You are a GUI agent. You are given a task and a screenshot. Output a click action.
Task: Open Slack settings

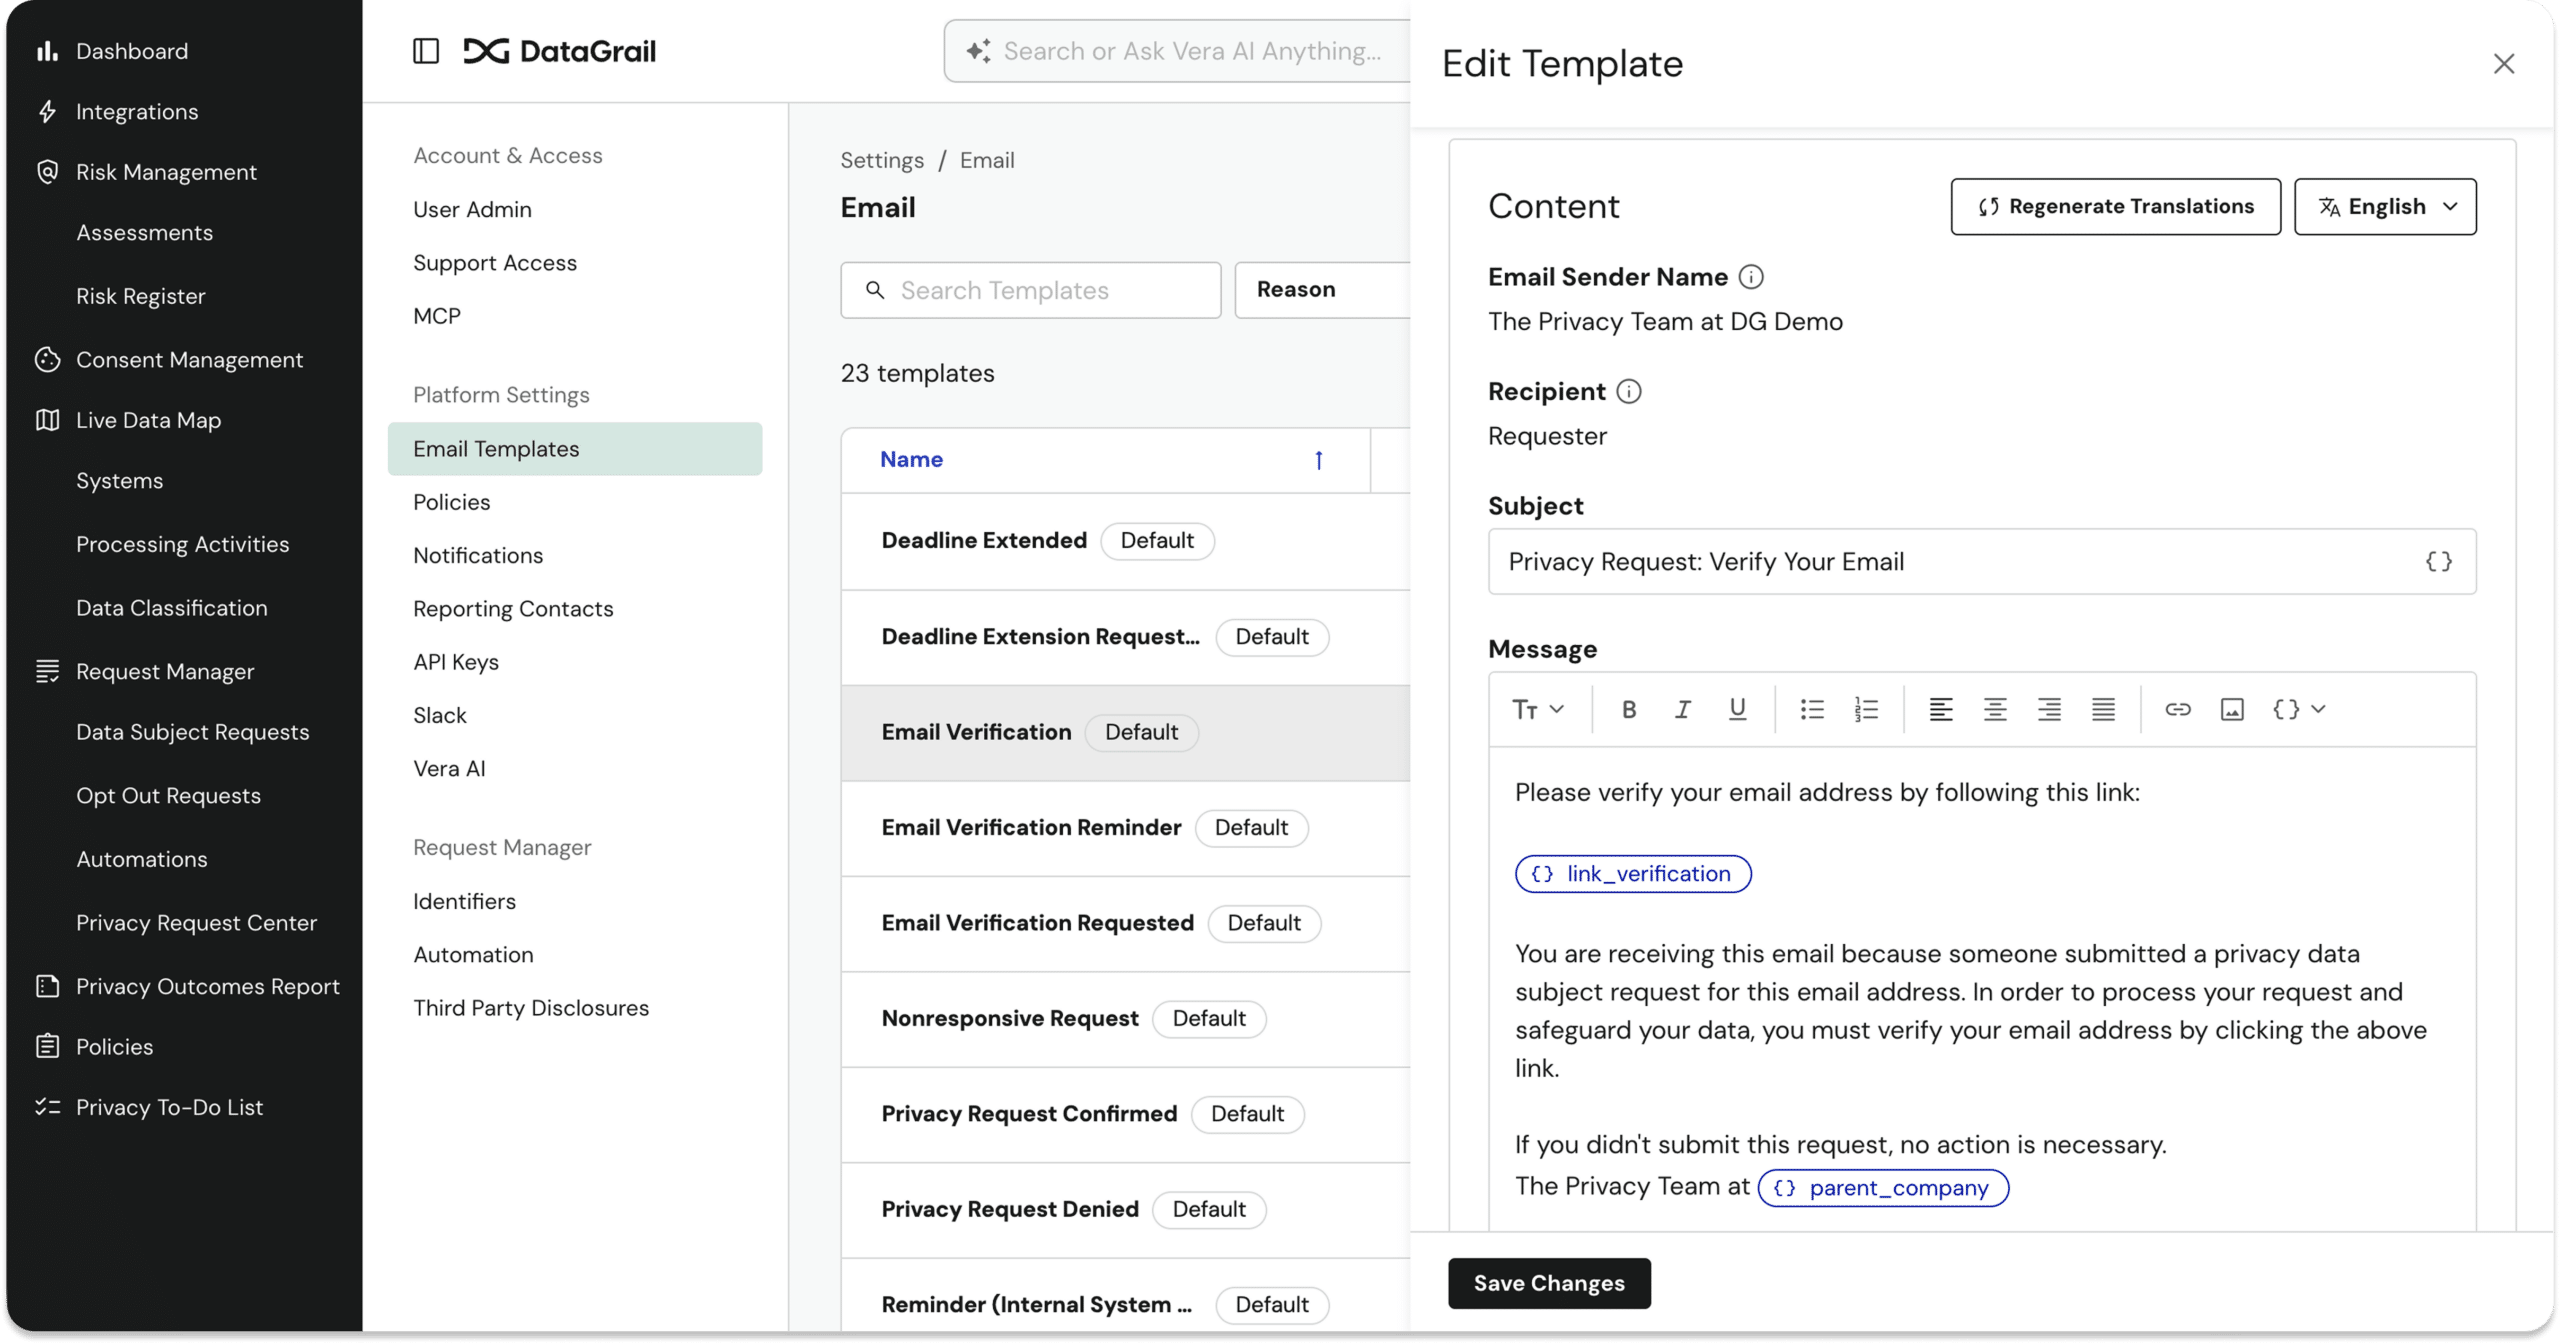pyautogui.click(x=440, y=715)
